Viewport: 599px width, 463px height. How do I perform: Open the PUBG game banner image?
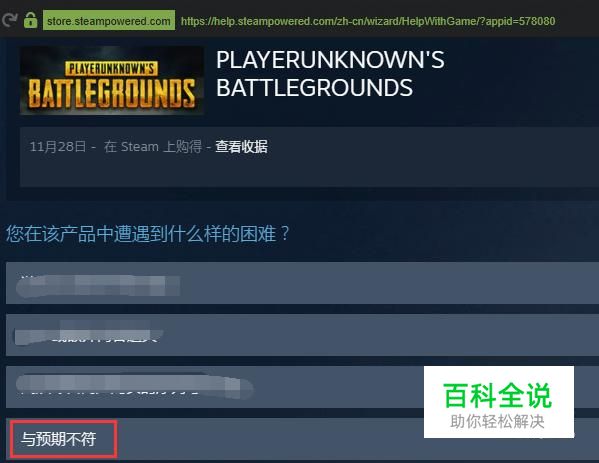[x=112, y=81]
